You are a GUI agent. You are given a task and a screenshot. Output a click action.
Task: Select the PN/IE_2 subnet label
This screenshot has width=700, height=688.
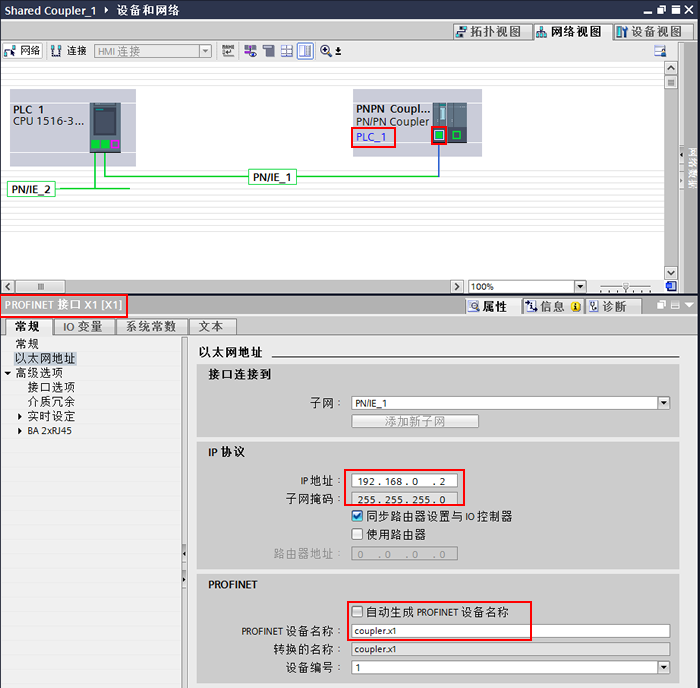tap(31, 189)
